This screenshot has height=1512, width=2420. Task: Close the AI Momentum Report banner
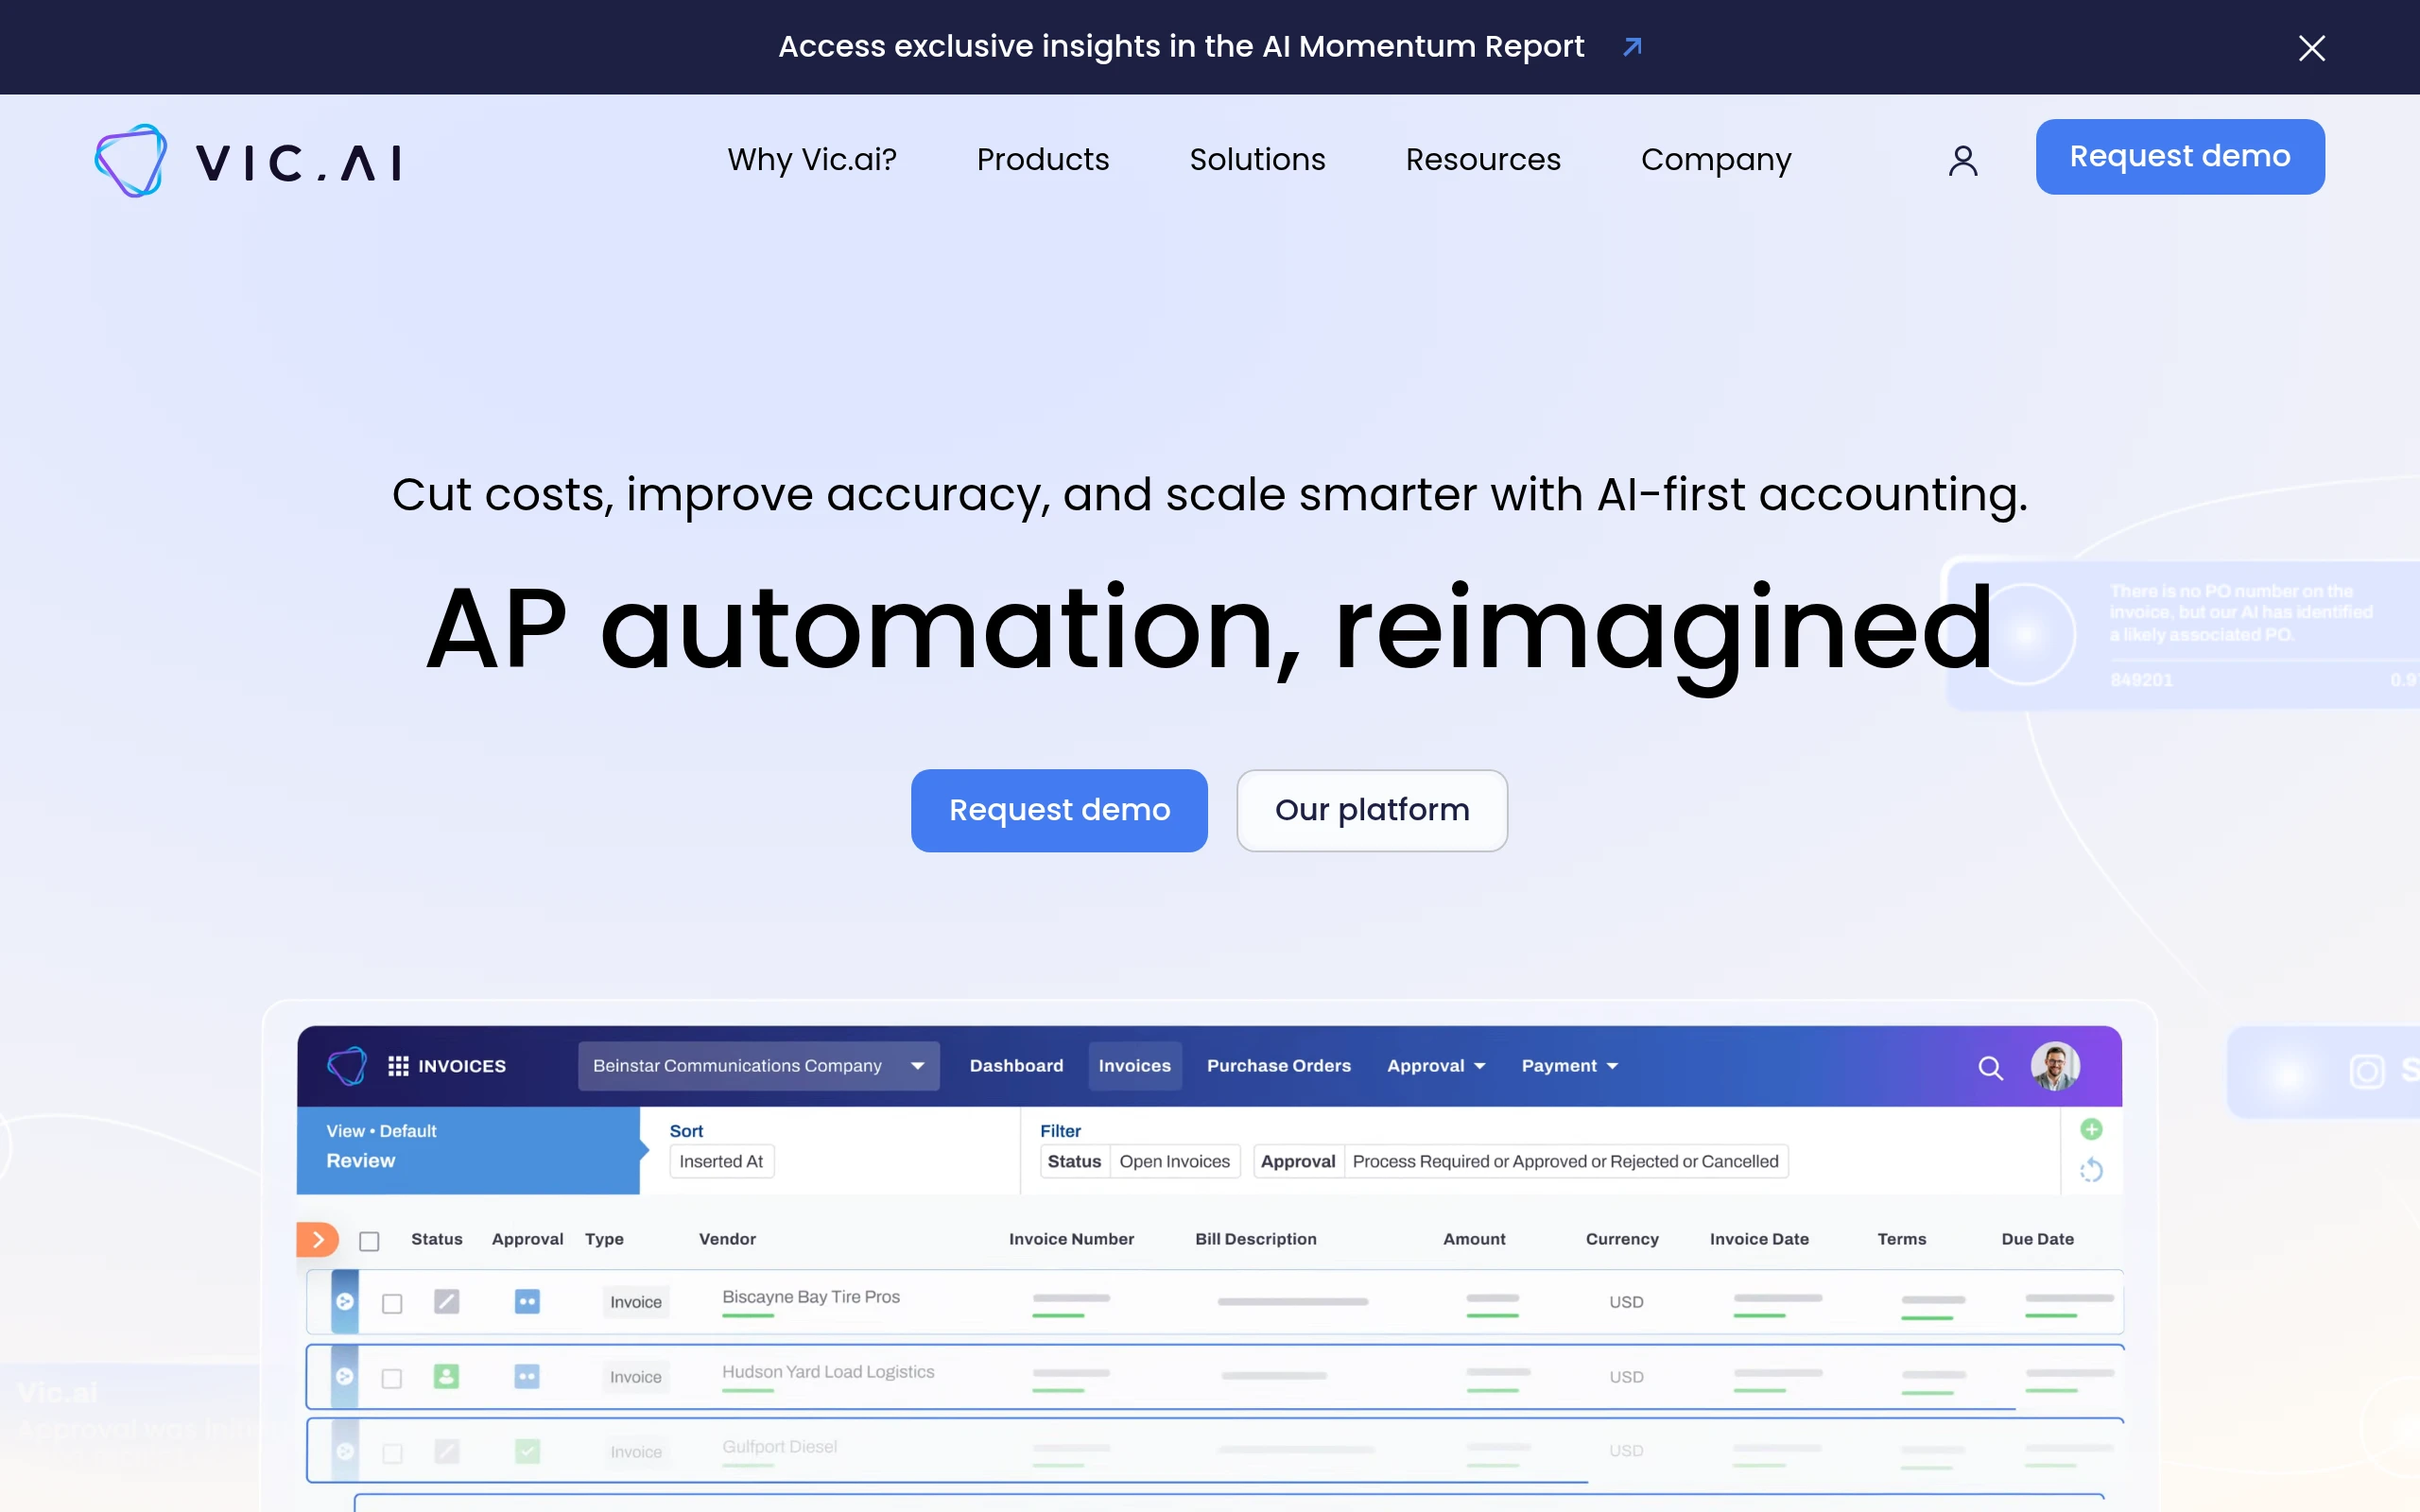click(x=2311, y=47)
